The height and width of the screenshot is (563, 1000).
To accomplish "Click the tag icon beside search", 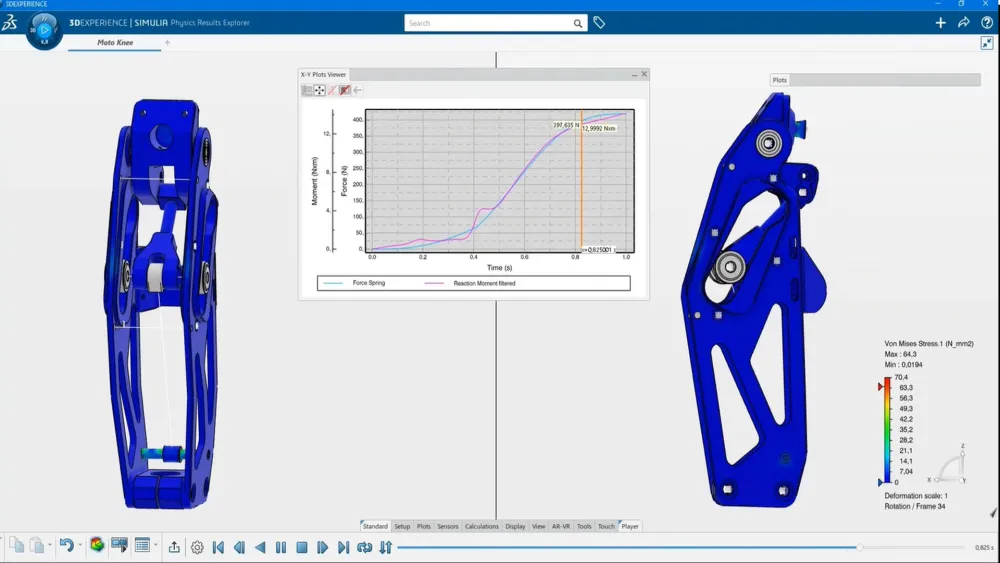I will 599,22.
